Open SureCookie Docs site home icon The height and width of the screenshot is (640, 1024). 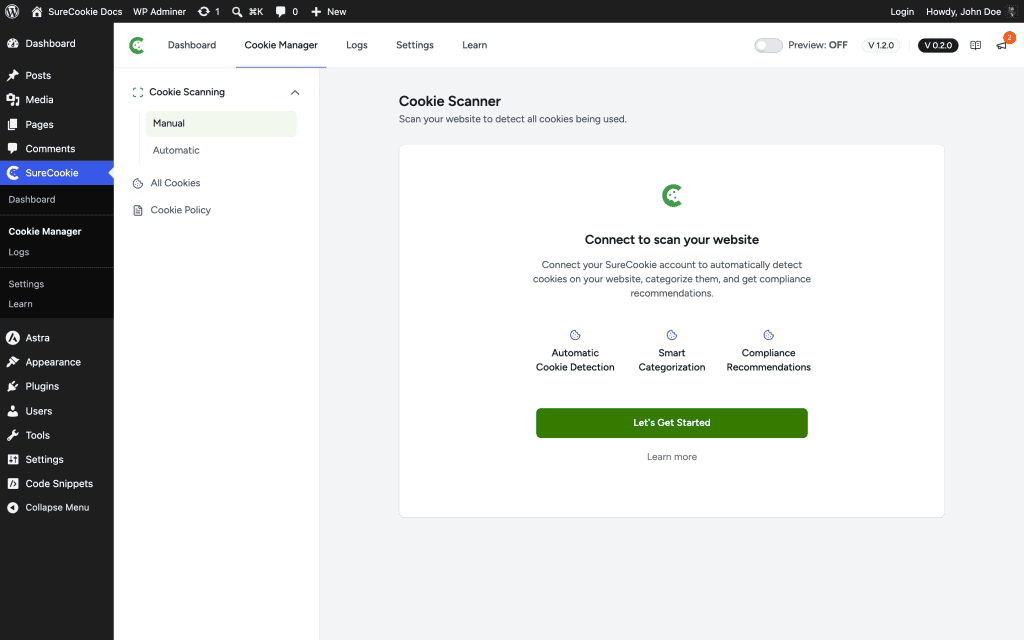[37, 11]
